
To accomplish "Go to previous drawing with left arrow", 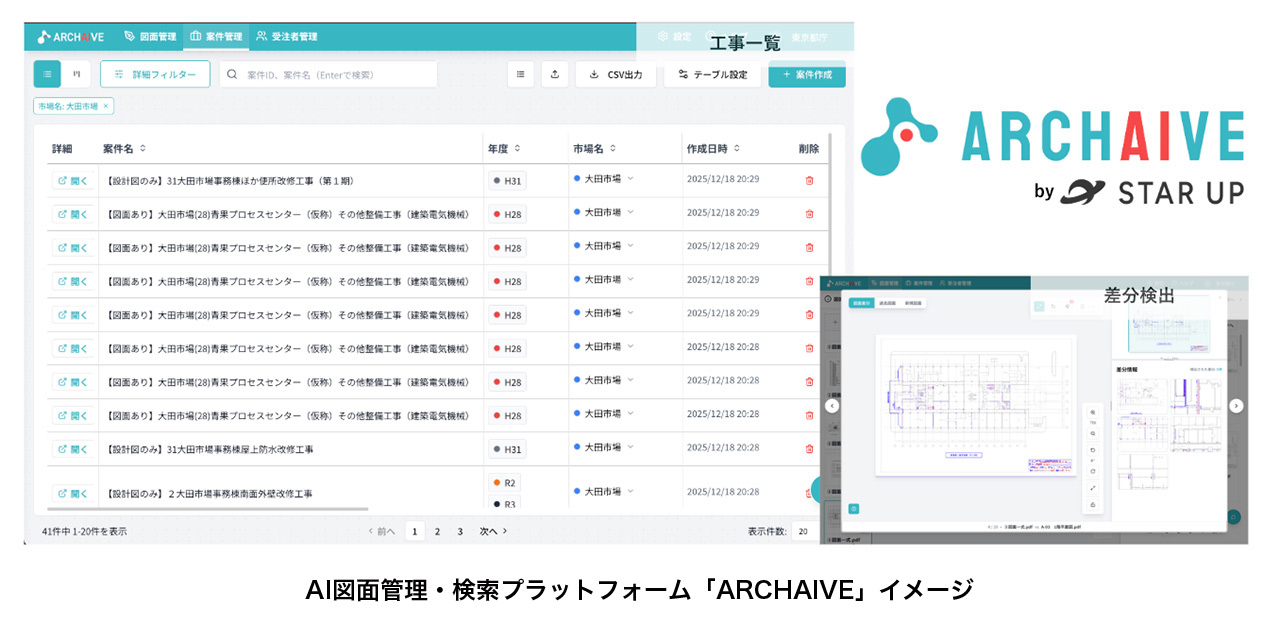I will tap(832, 405).
